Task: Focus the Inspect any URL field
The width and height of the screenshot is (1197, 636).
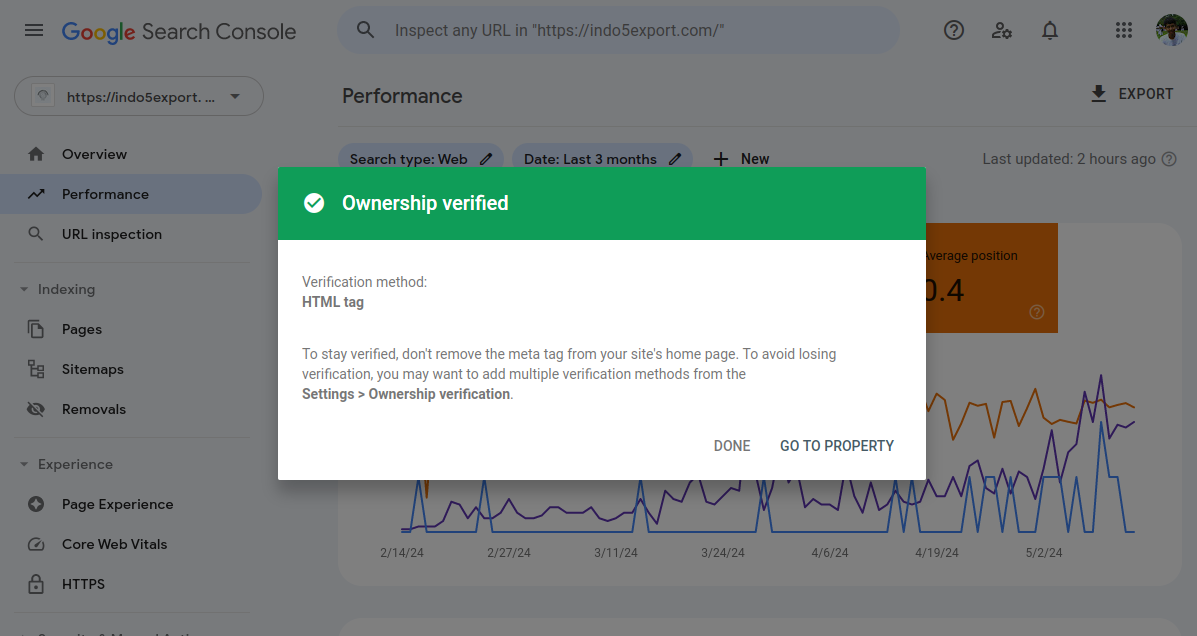Action: pyautogui.click(x=619, y=30)
